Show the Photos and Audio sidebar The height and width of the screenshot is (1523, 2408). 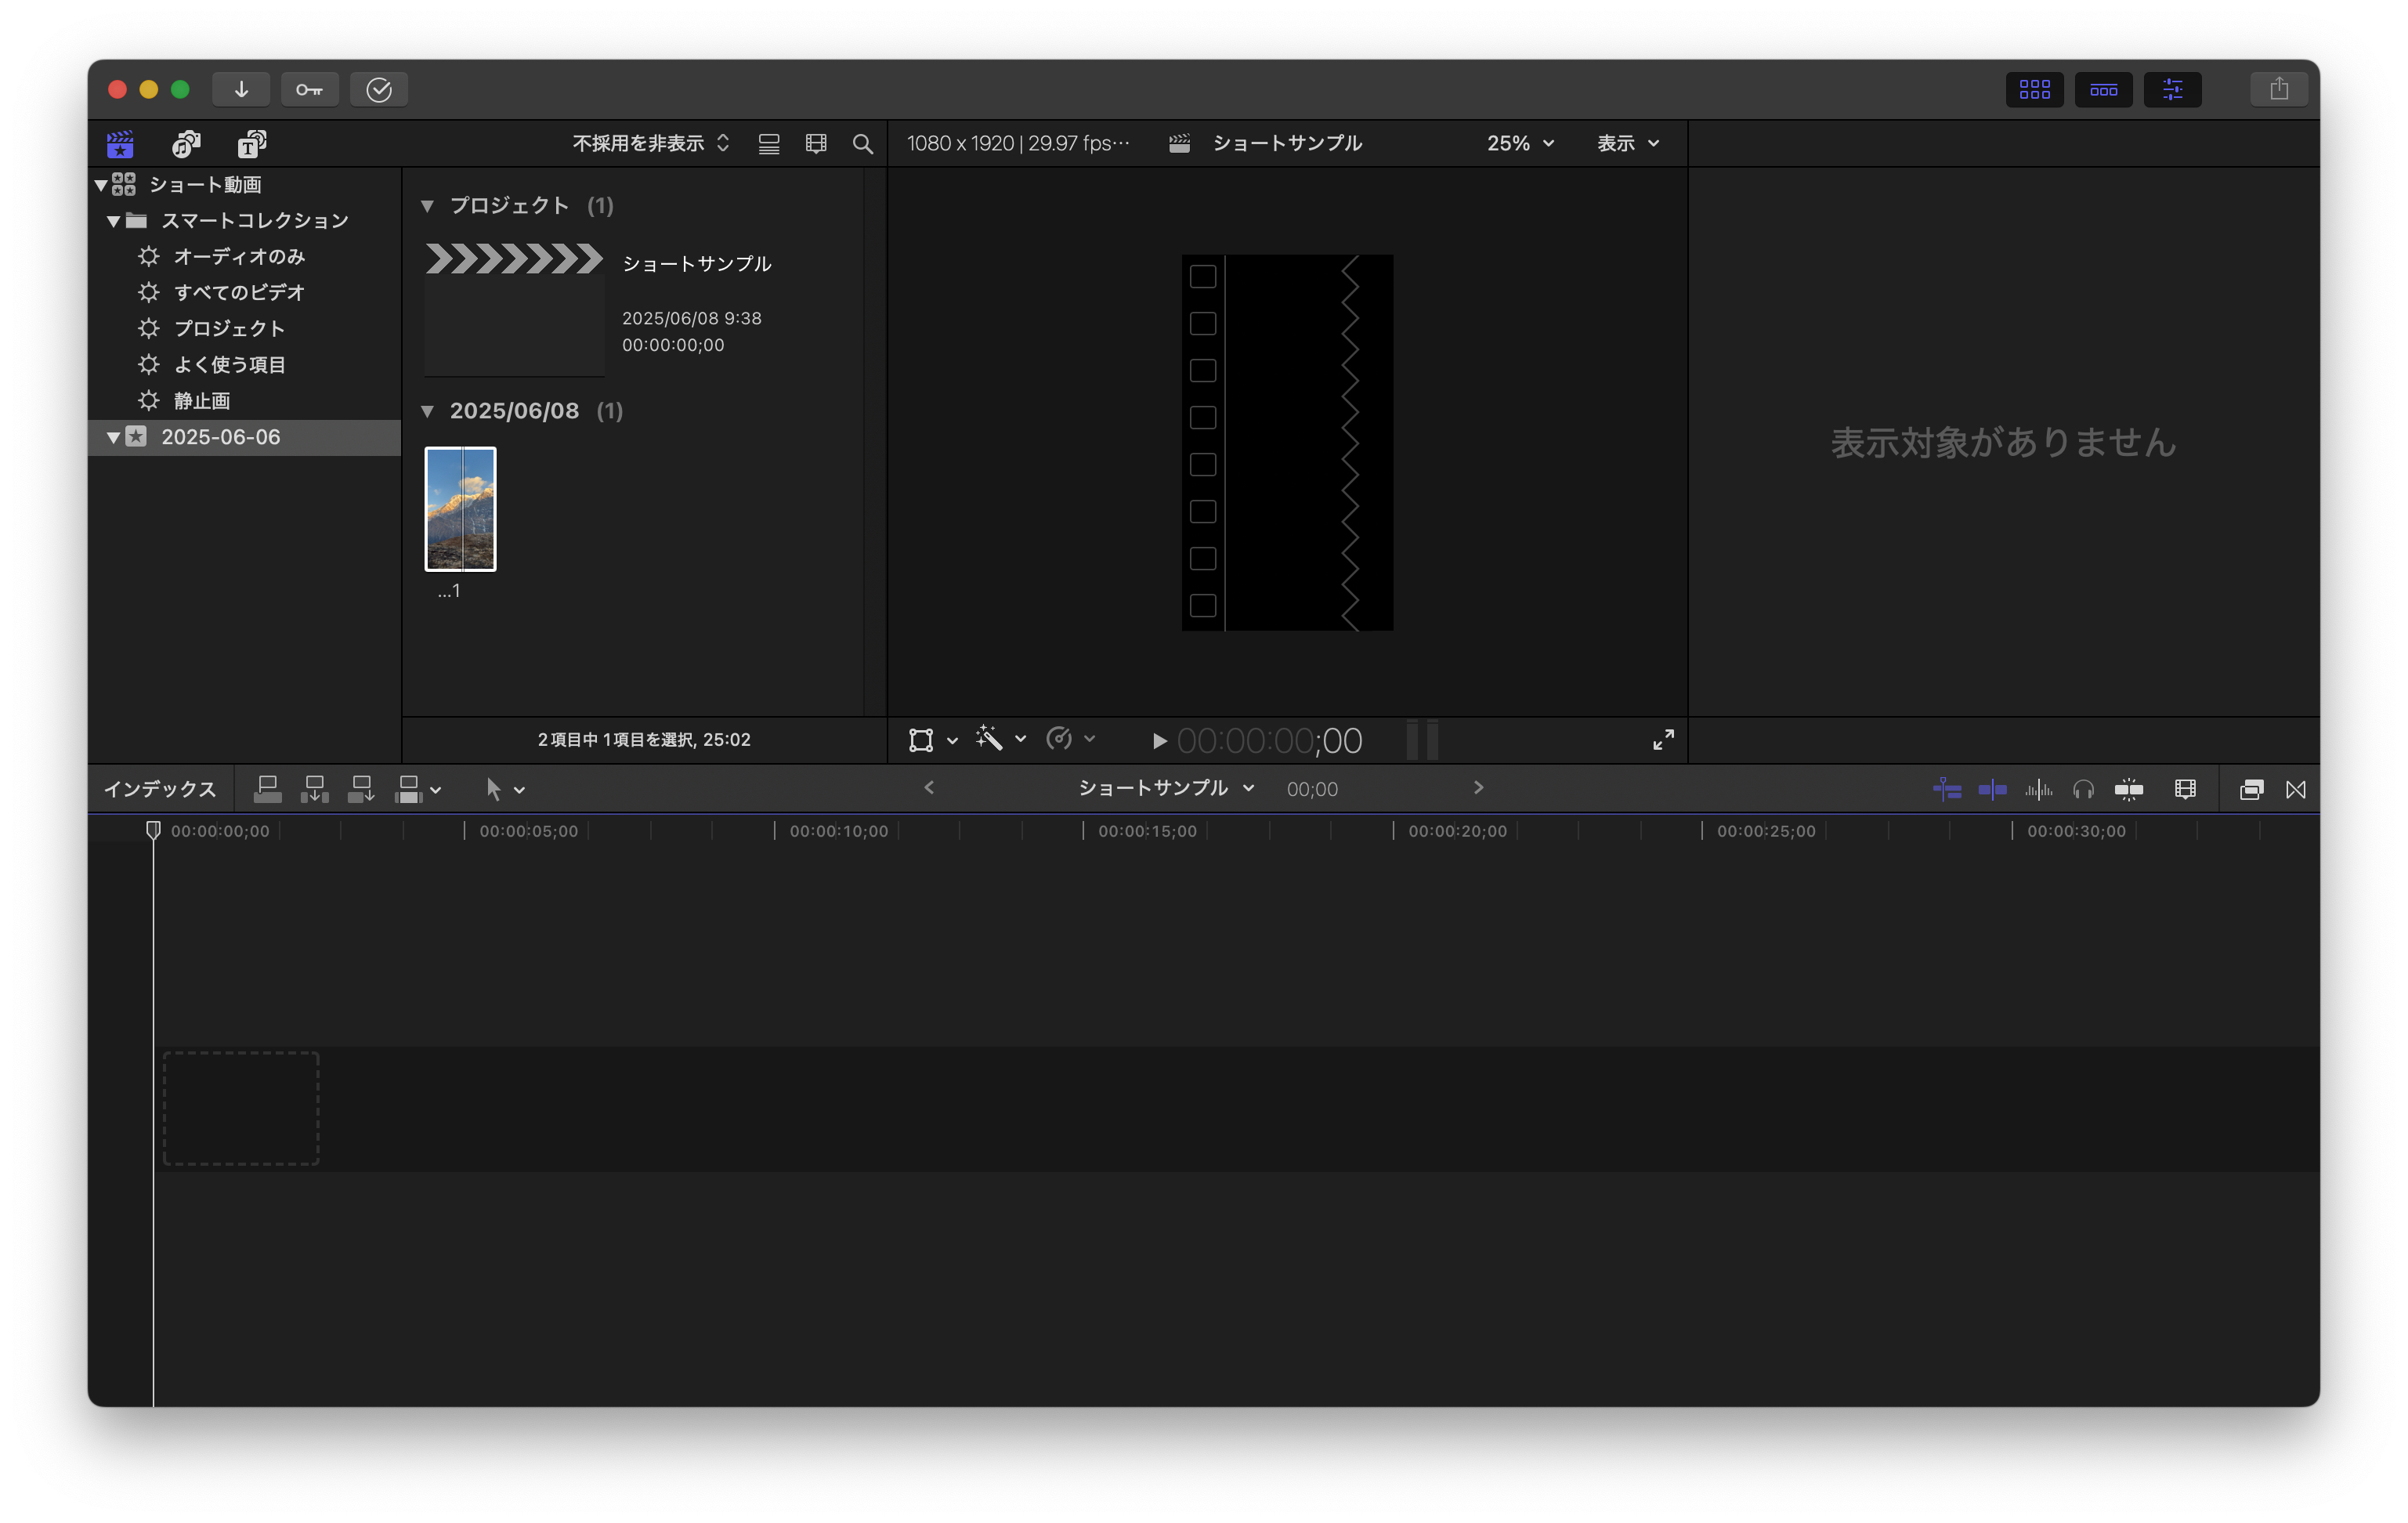coord(186,144)
